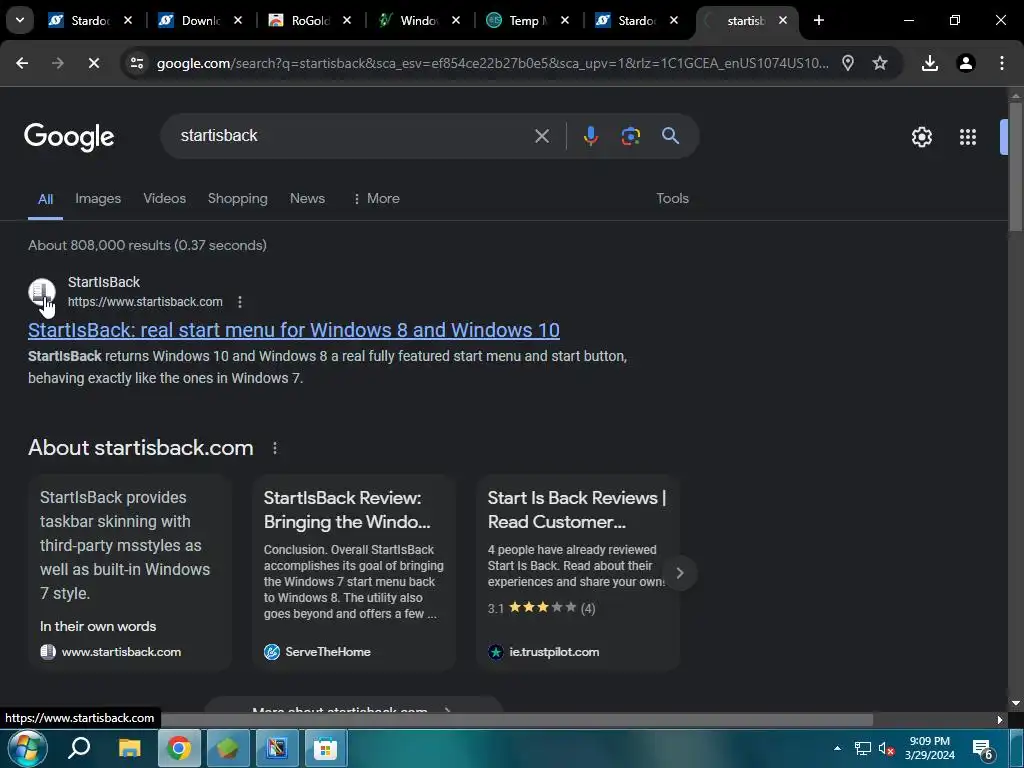This screenshot has height=768, width=1024.
Task: Open the Chrome three-dot menu
Action: 1001,63
